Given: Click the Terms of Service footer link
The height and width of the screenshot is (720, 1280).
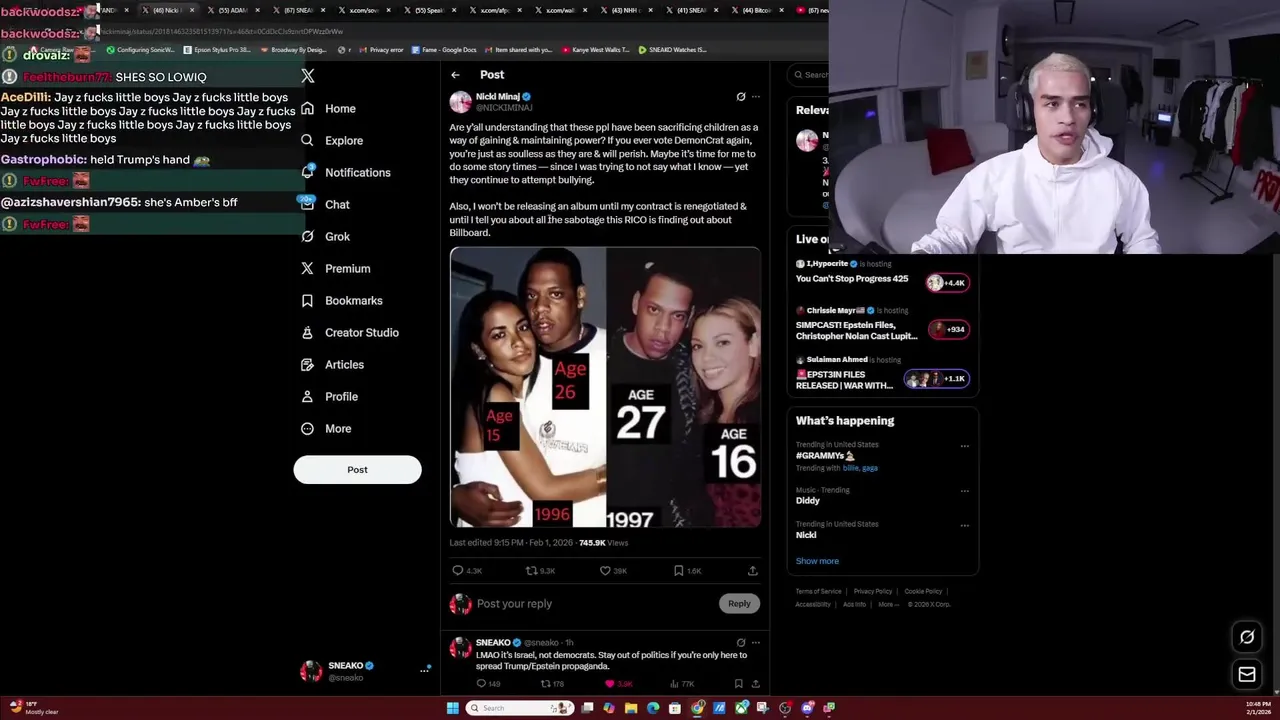Looking at the screenshot, I should (x=819, y=592).
